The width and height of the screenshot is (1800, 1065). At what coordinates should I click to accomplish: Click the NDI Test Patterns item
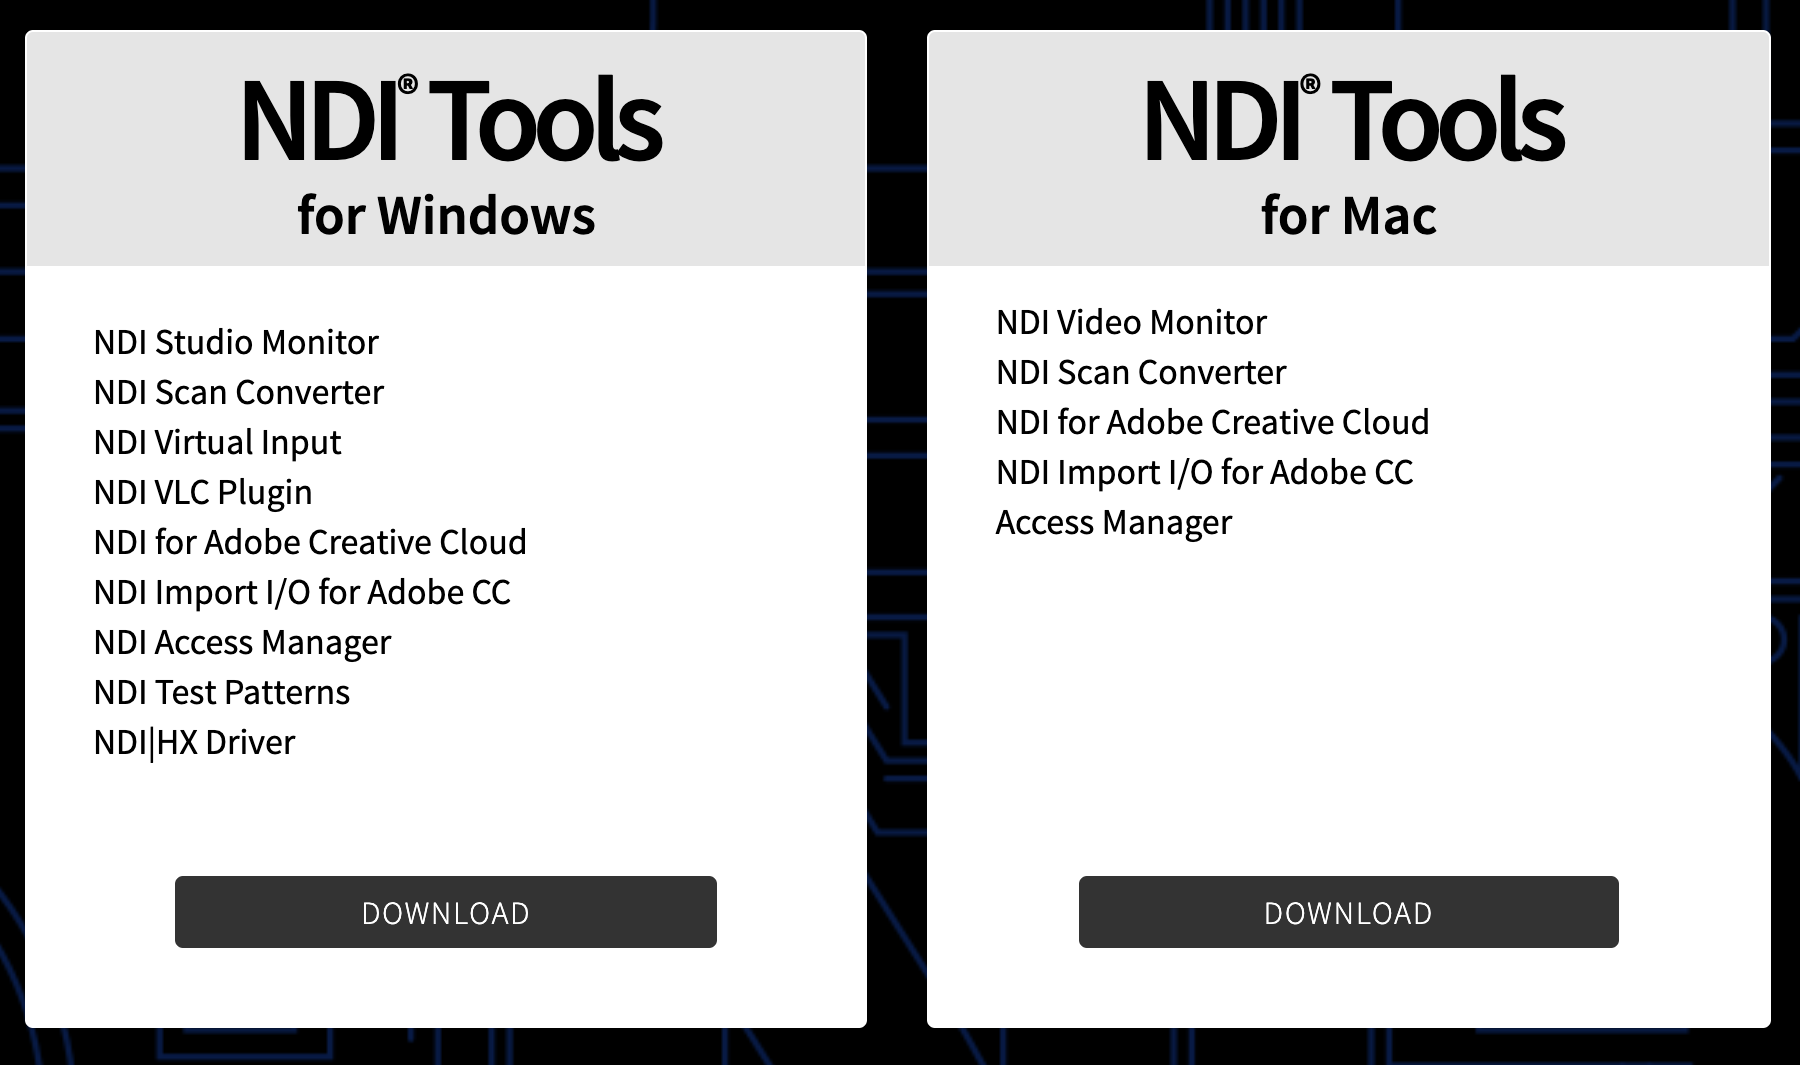click(x=222, y=692)
